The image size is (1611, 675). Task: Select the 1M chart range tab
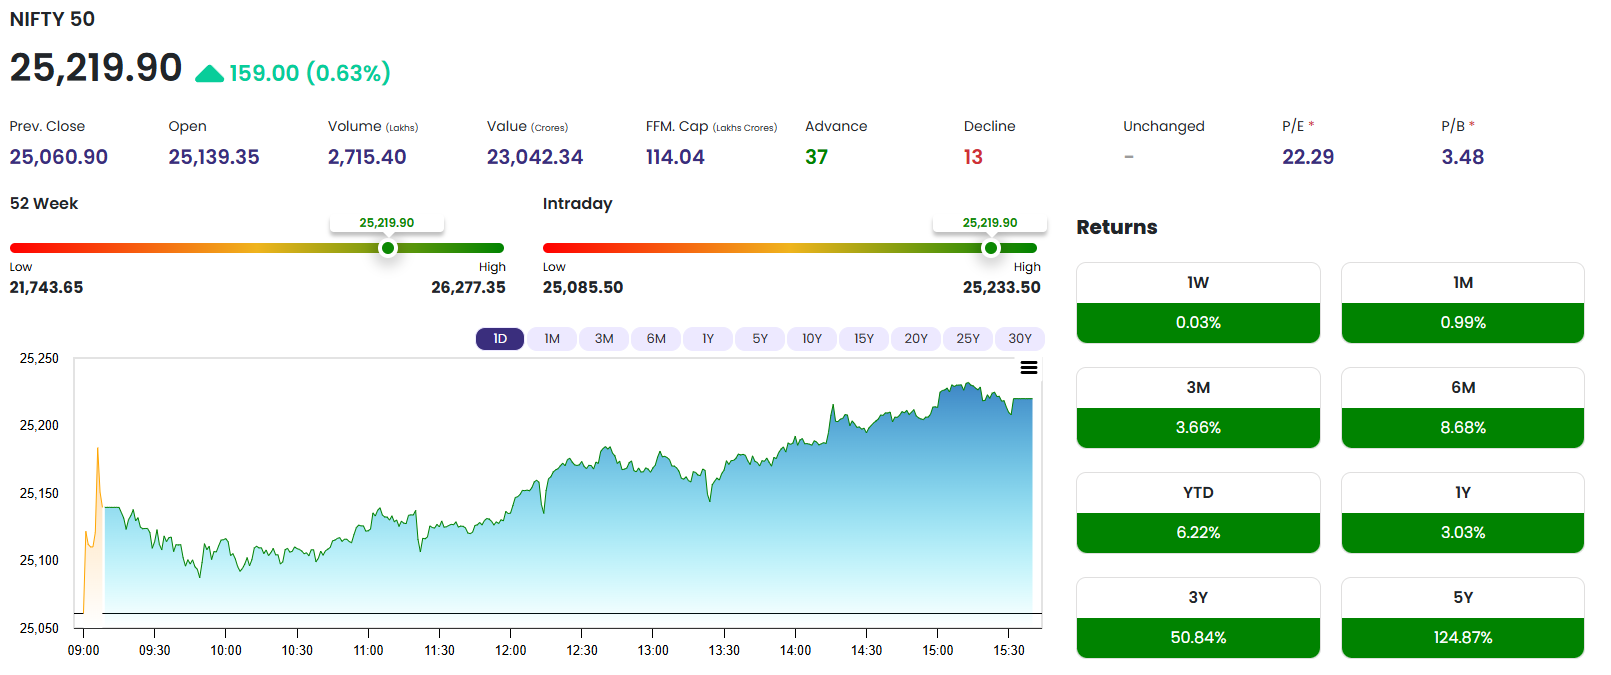click(x=552, y=339)
